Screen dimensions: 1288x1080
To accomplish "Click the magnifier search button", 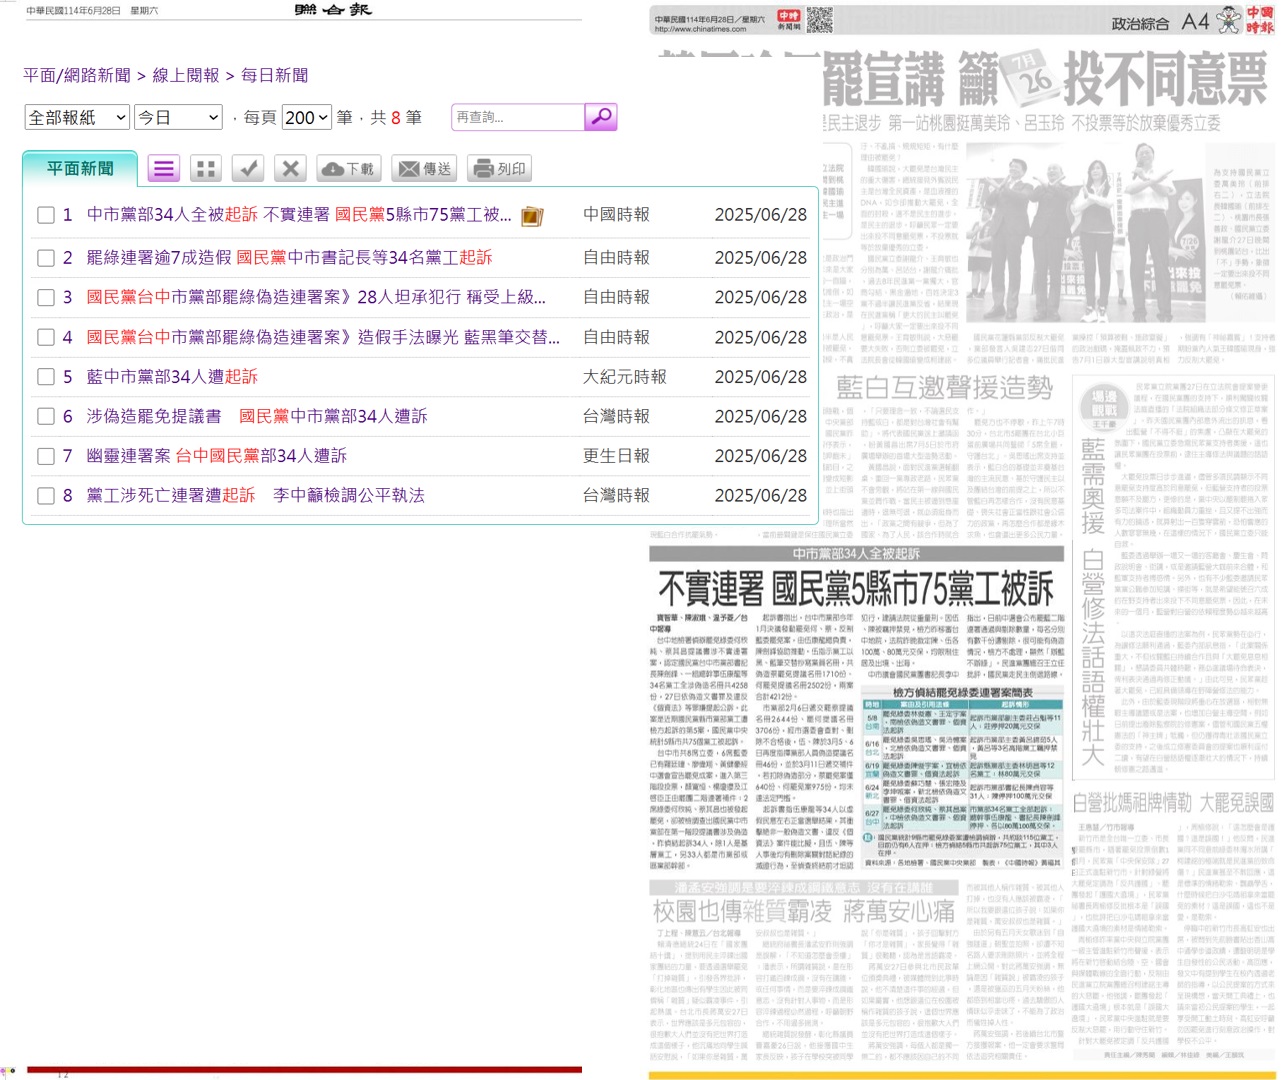I will [x=600, y=117].
